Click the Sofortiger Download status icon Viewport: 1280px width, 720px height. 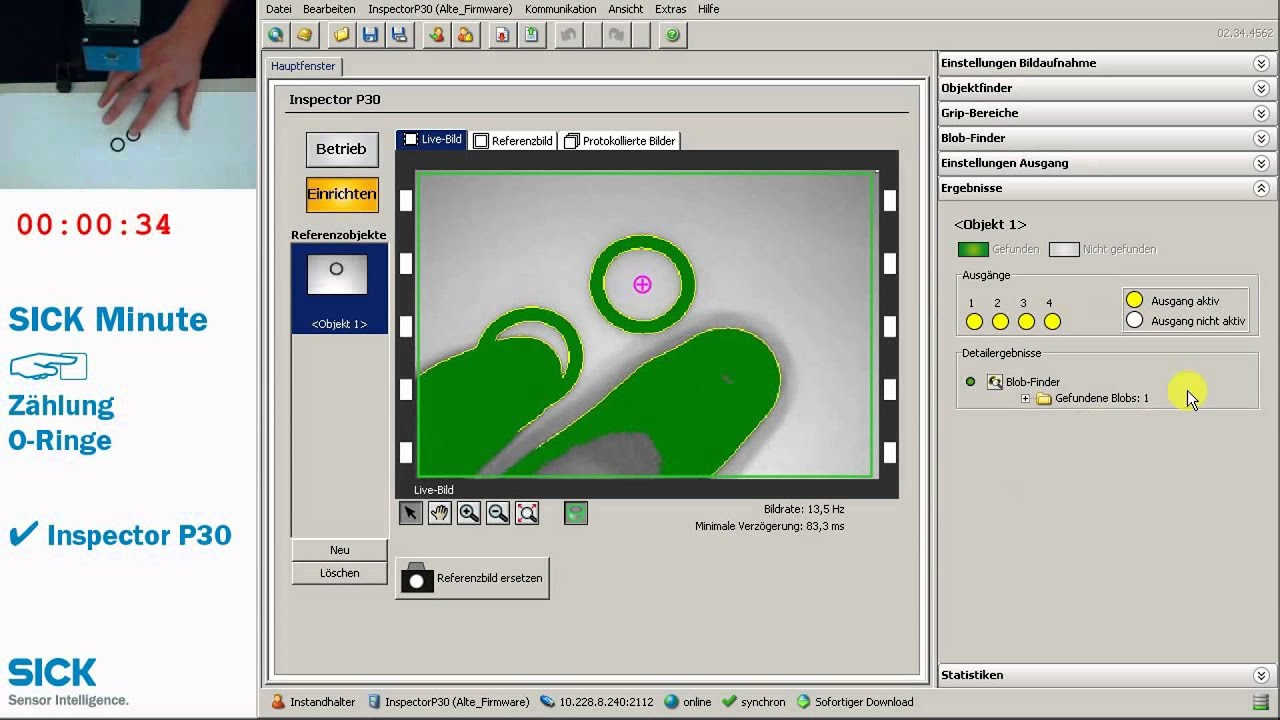(803, 702)
